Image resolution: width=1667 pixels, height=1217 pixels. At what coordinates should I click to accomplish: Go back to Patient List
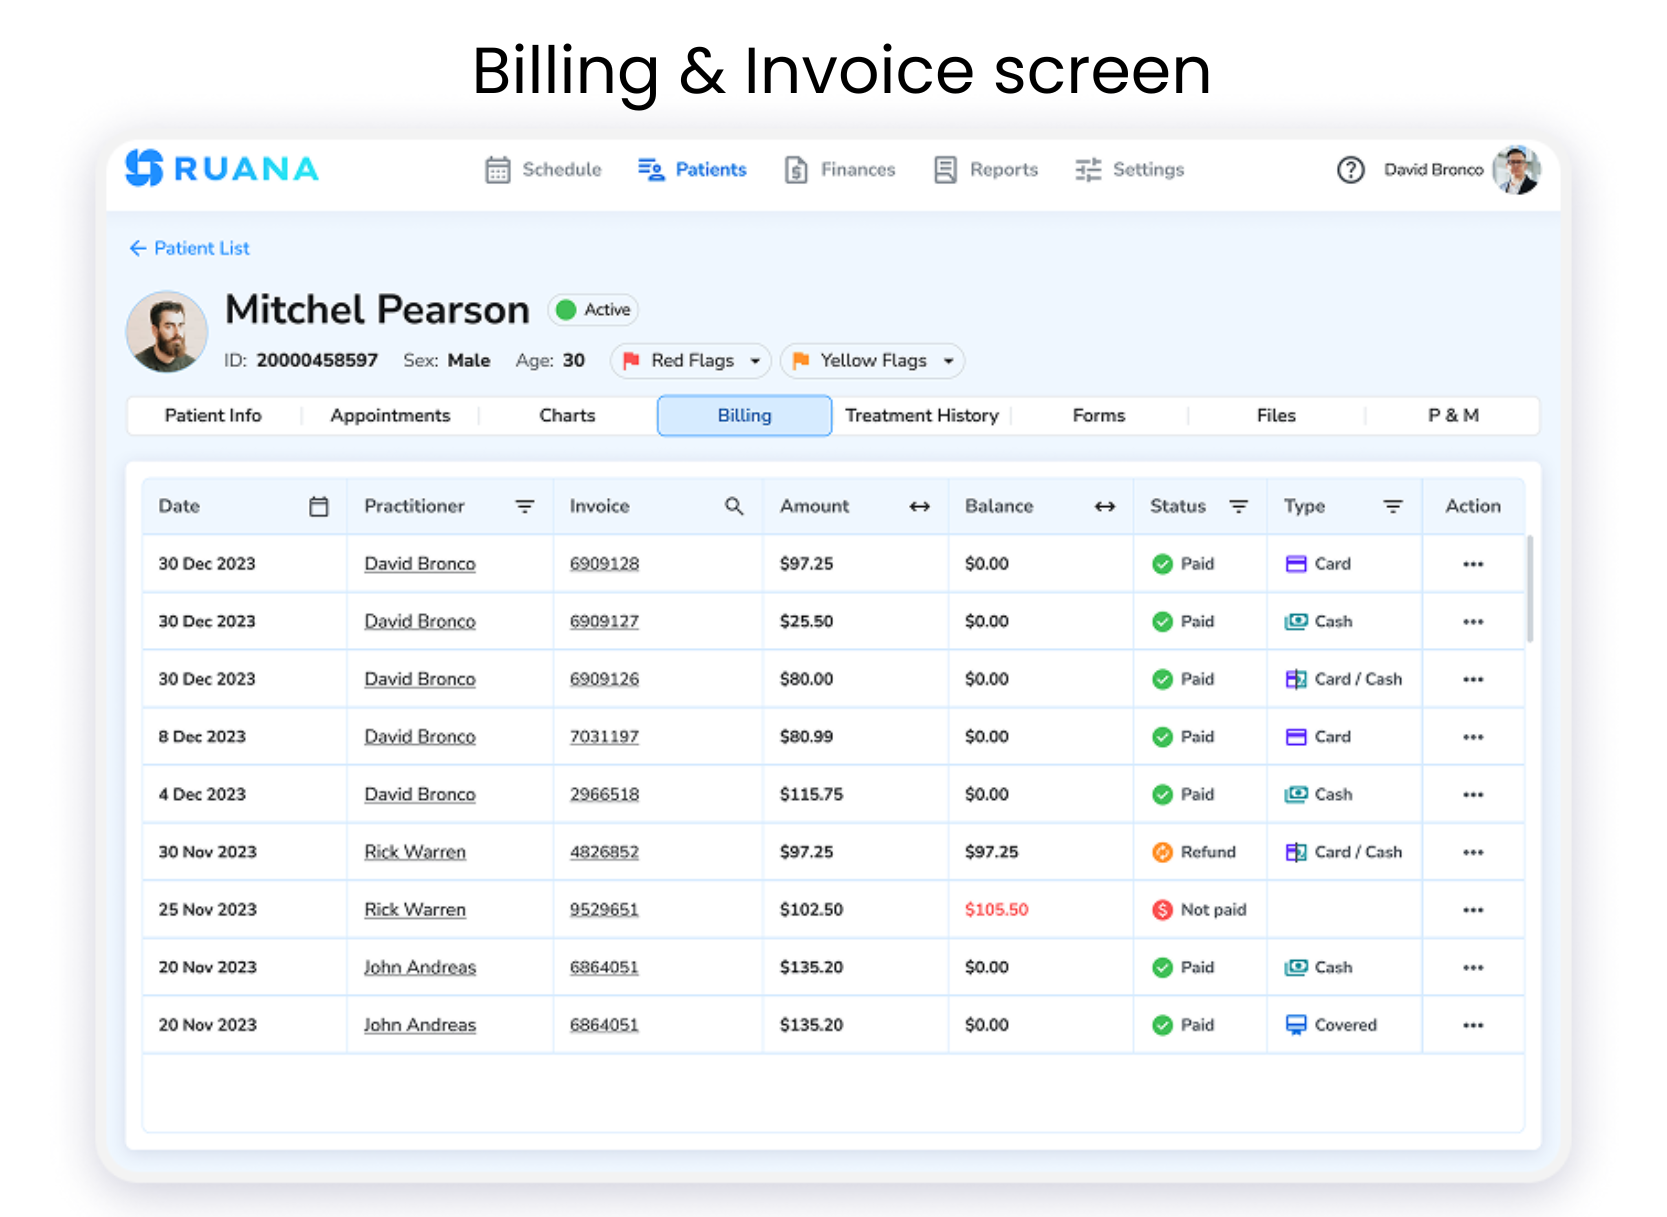[x=189, y=248]
